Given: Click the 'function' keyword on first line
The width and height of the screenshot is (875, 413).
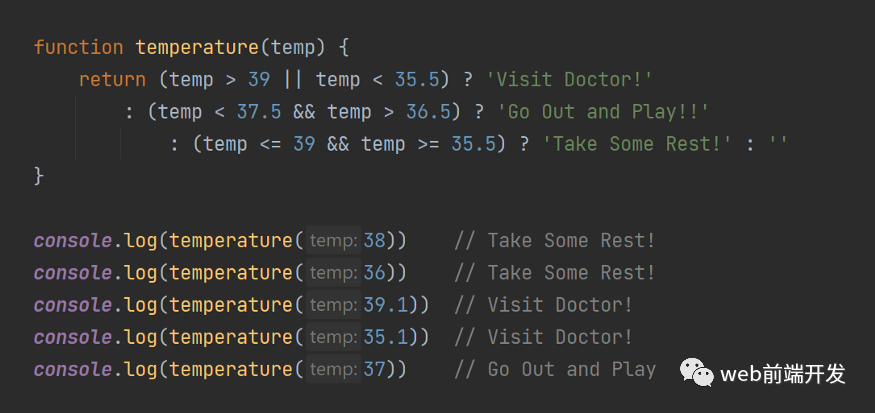Looking at the screenshot, I should point(79,47).
